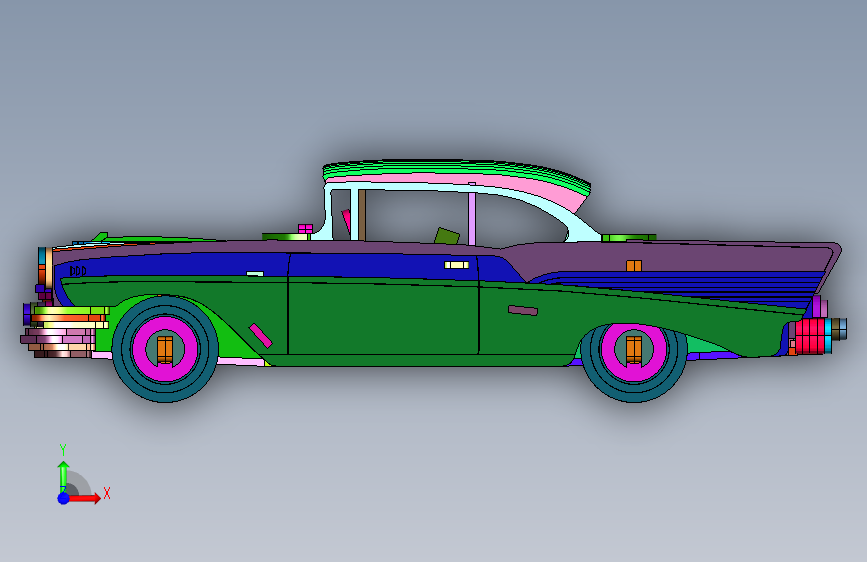The width and height of the screenshot is (867, 562).
Task: Select the magenta strip behind front wheel
Action: click(260, 336)
